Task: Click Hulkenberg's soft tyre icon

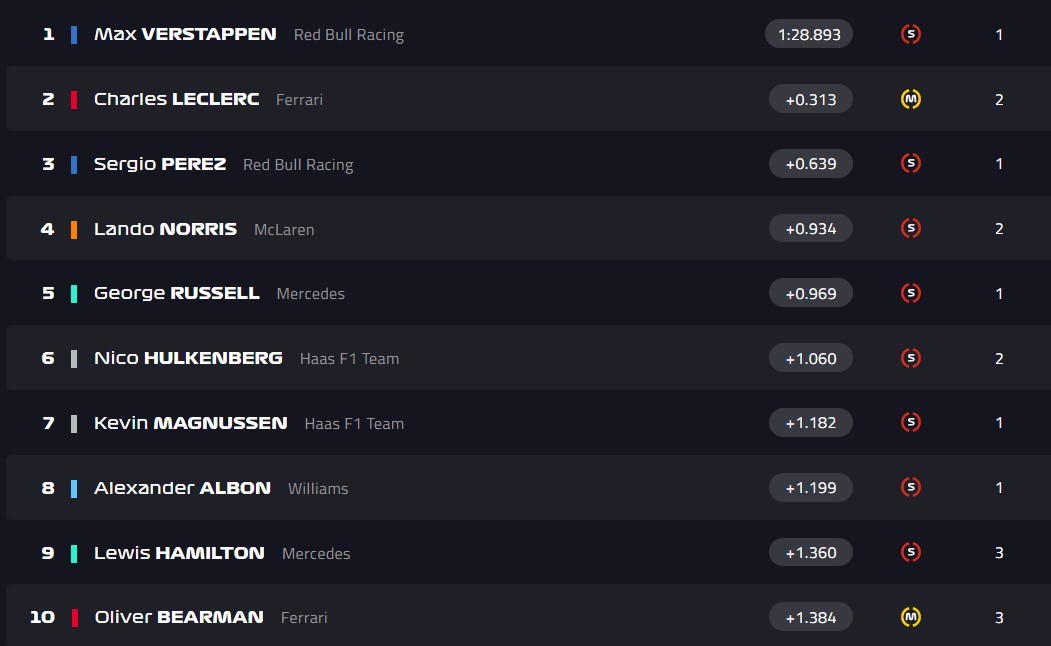Action: [910, 358]
